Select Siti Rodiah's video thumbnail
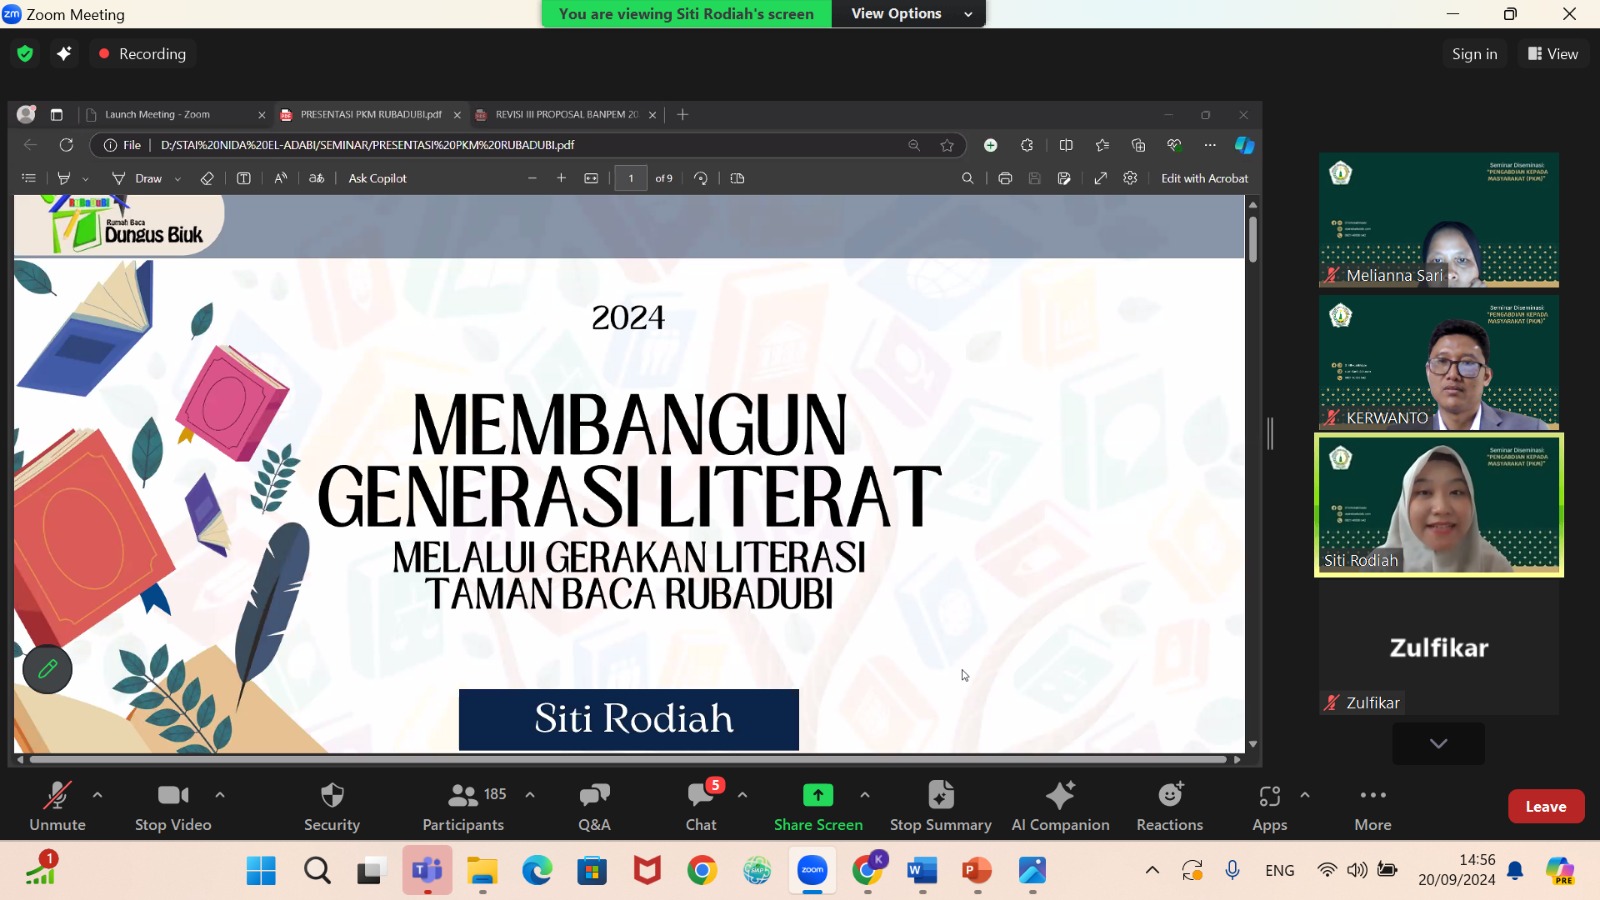Viewport: 1600px width, 900px height. tap(1438, 505)
